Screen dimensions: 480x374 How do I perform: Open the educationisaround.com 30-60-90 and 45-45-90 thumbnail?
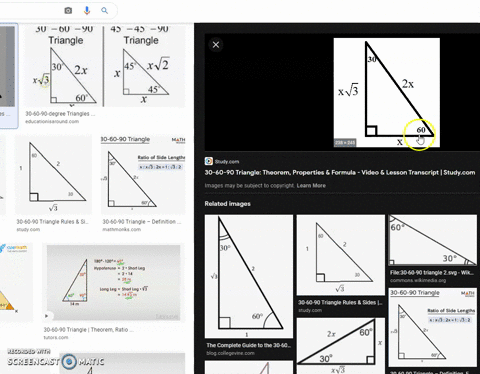(105, 66)
